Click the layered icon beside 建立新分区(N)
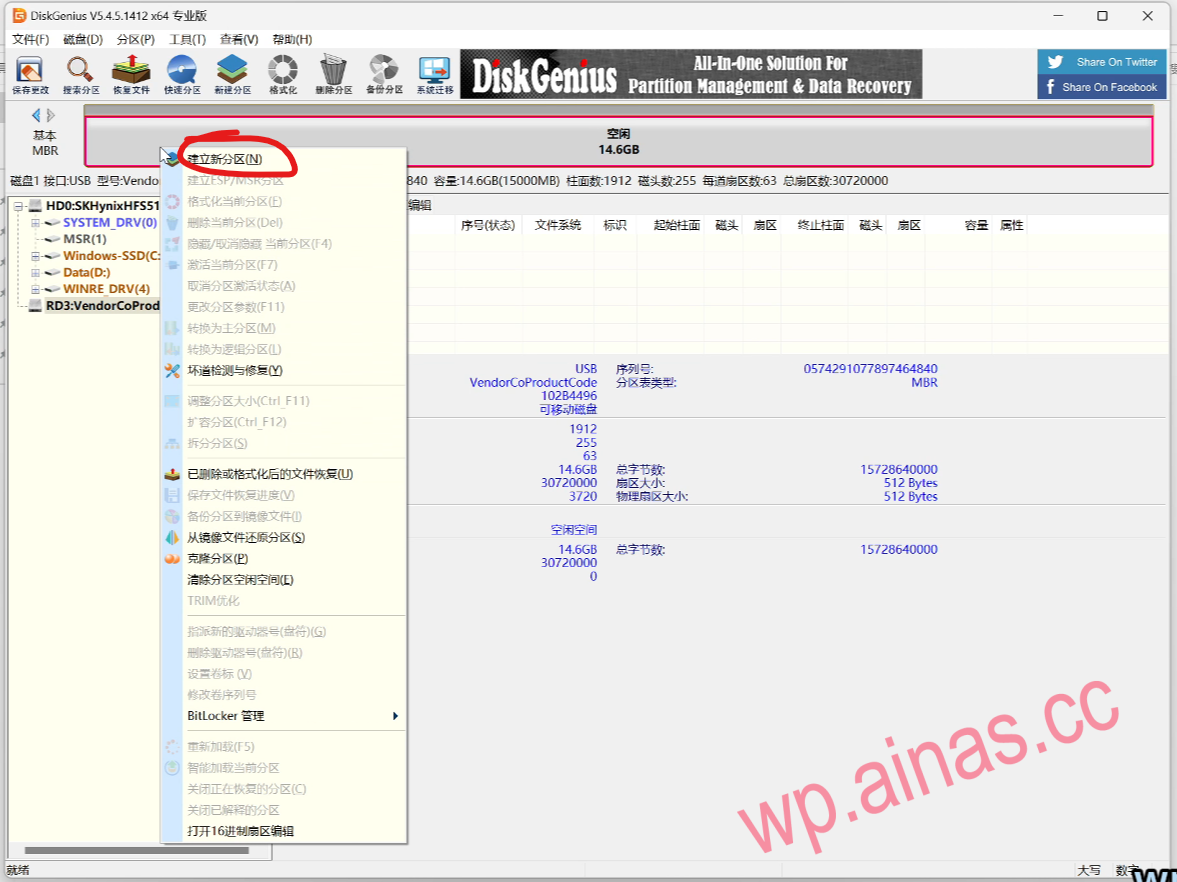This screenshot has height=882, width=1177. point(173,159)
